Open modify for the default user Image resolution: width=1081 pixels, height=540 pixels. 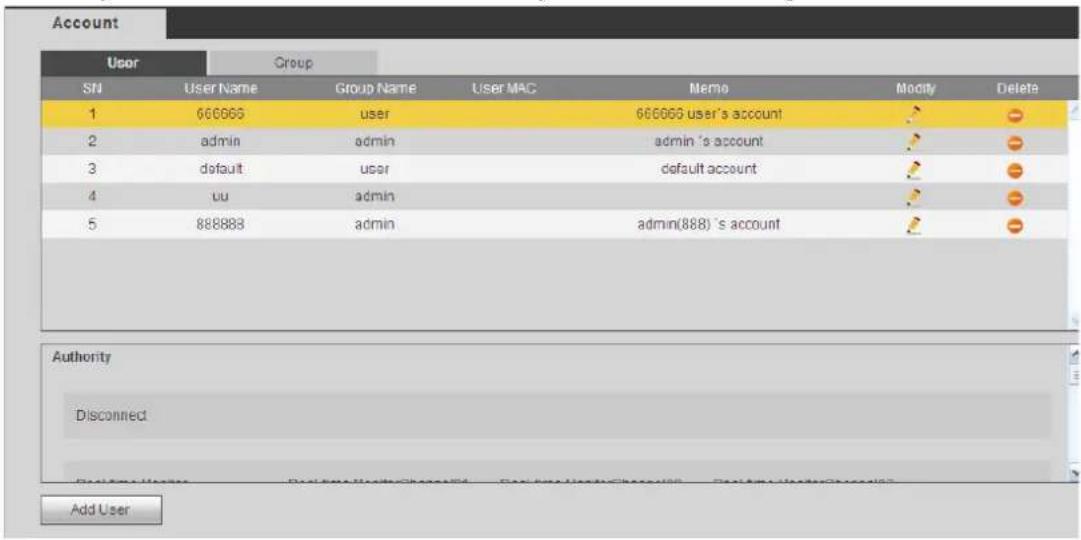915,169
